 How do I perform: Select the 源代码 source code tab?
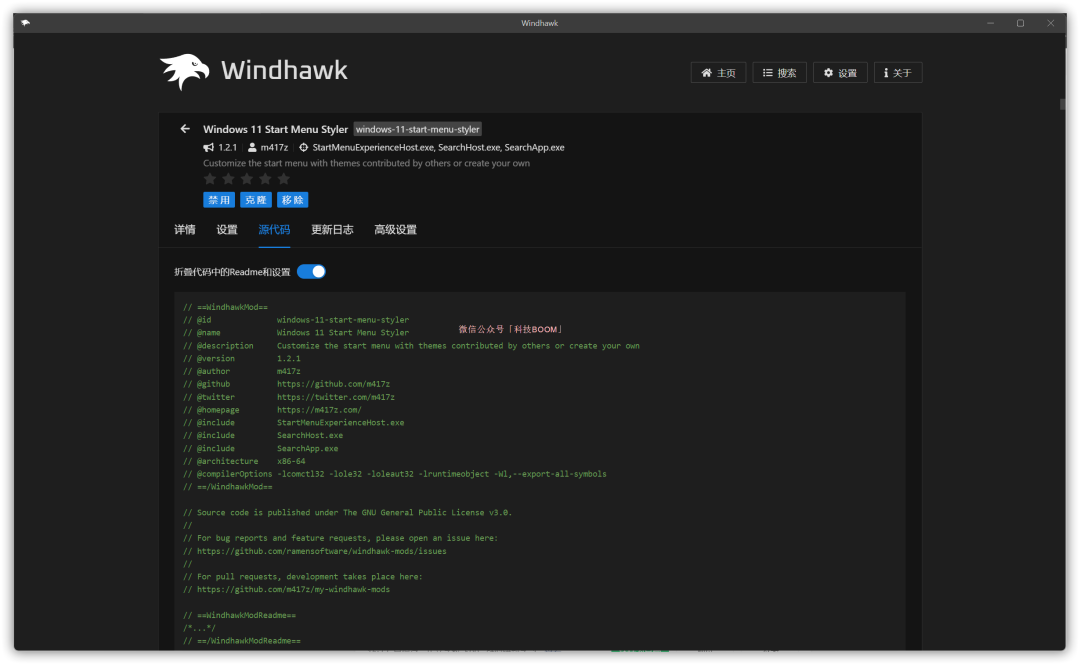274,230
